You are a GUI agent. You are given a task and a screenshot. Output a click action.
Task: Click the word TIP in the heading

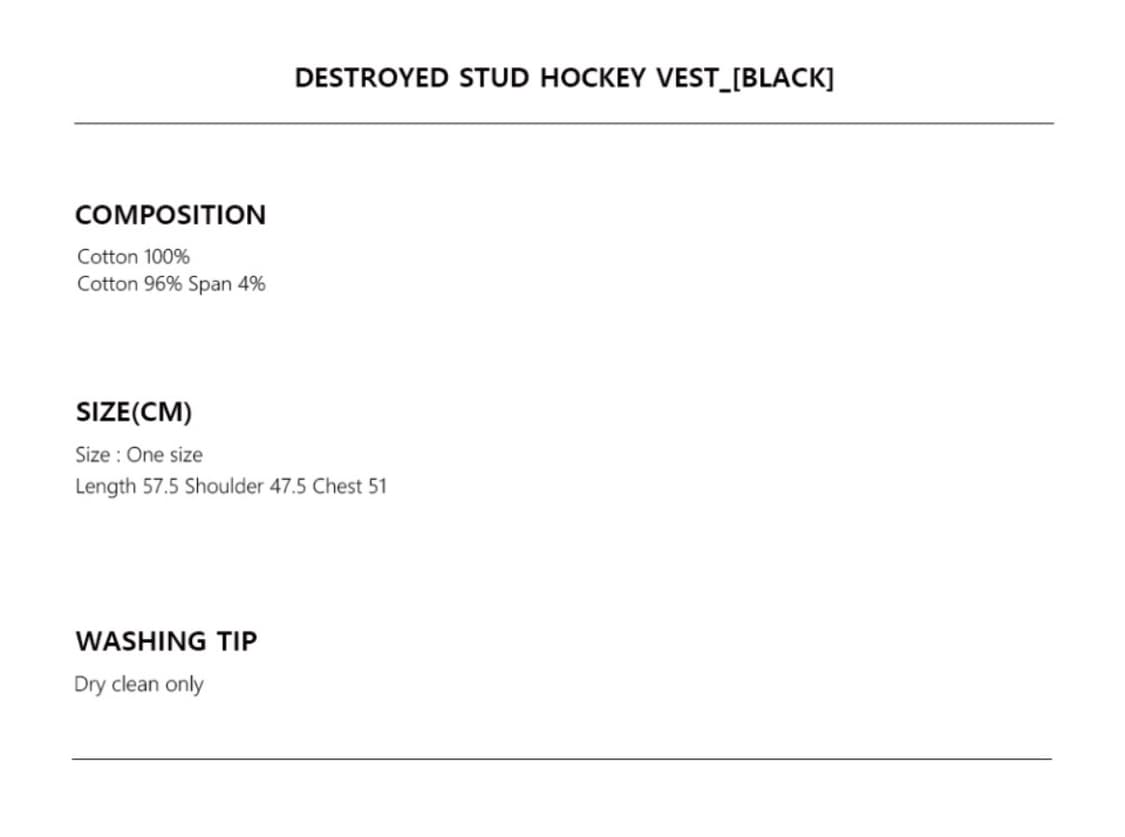pyautogui.click(x=236, y=641)
